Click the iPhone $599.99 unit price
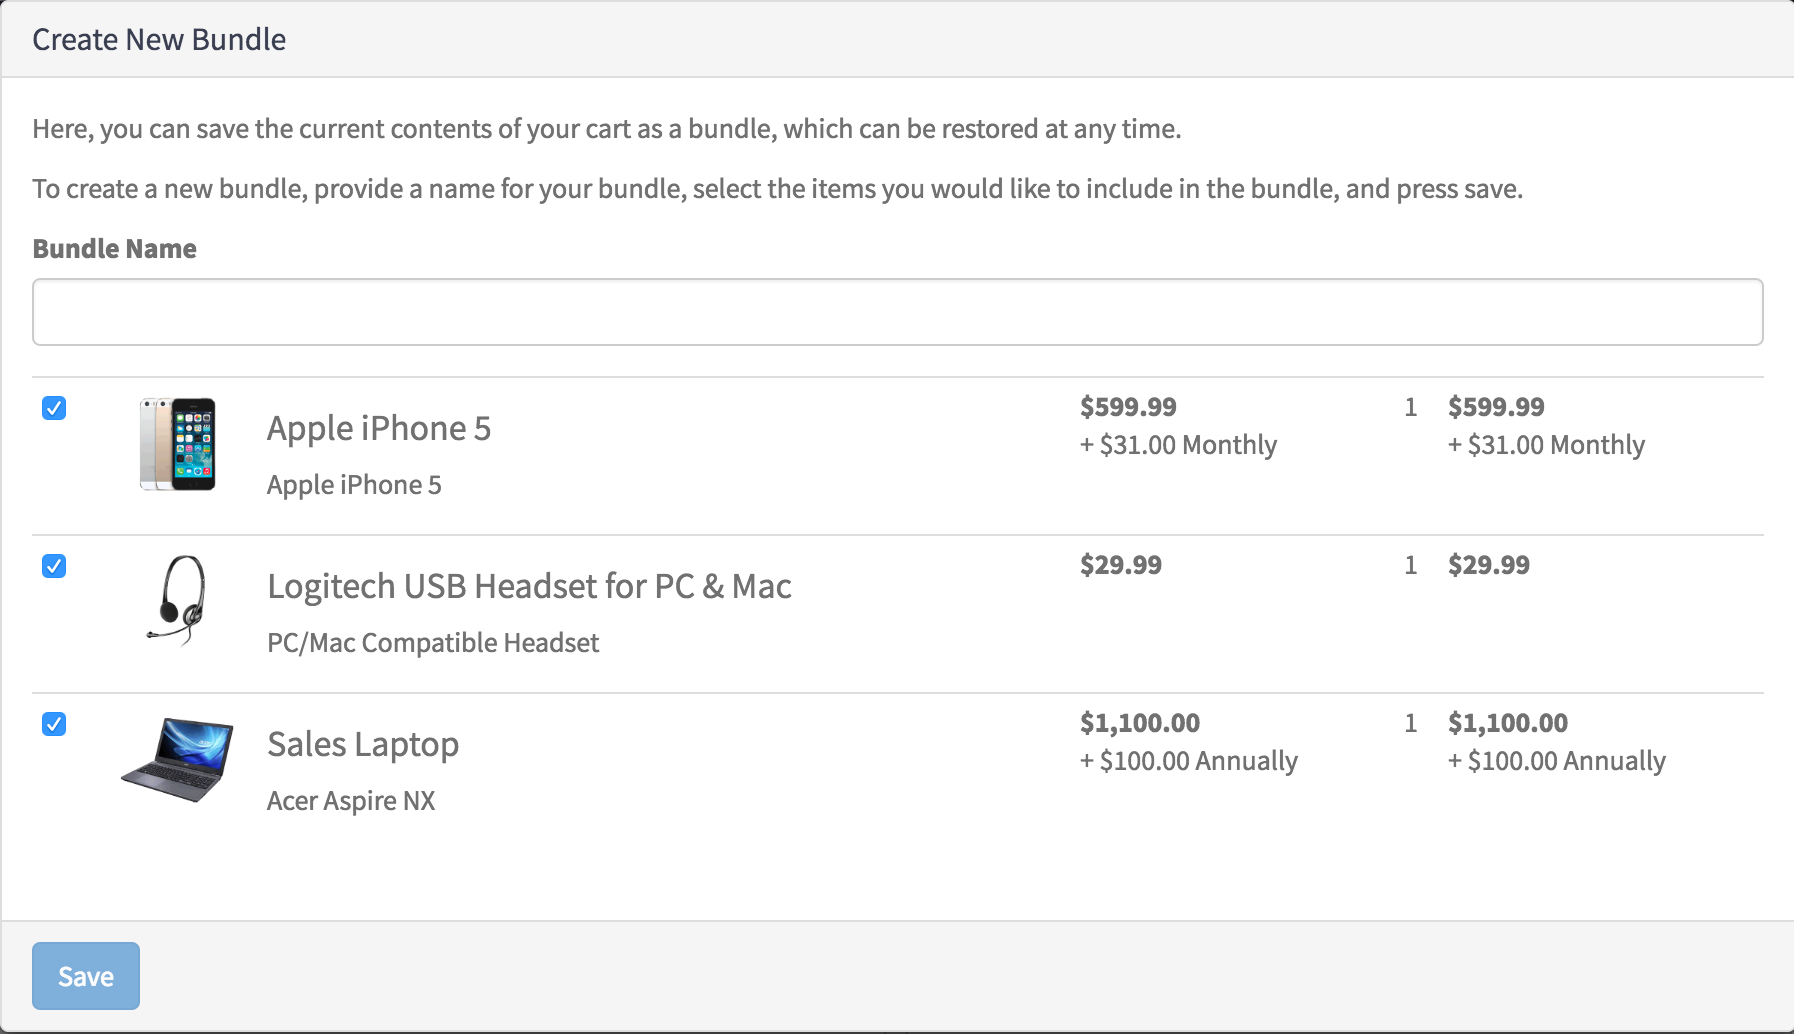1794x1034 pixels. click(1128, 407)
